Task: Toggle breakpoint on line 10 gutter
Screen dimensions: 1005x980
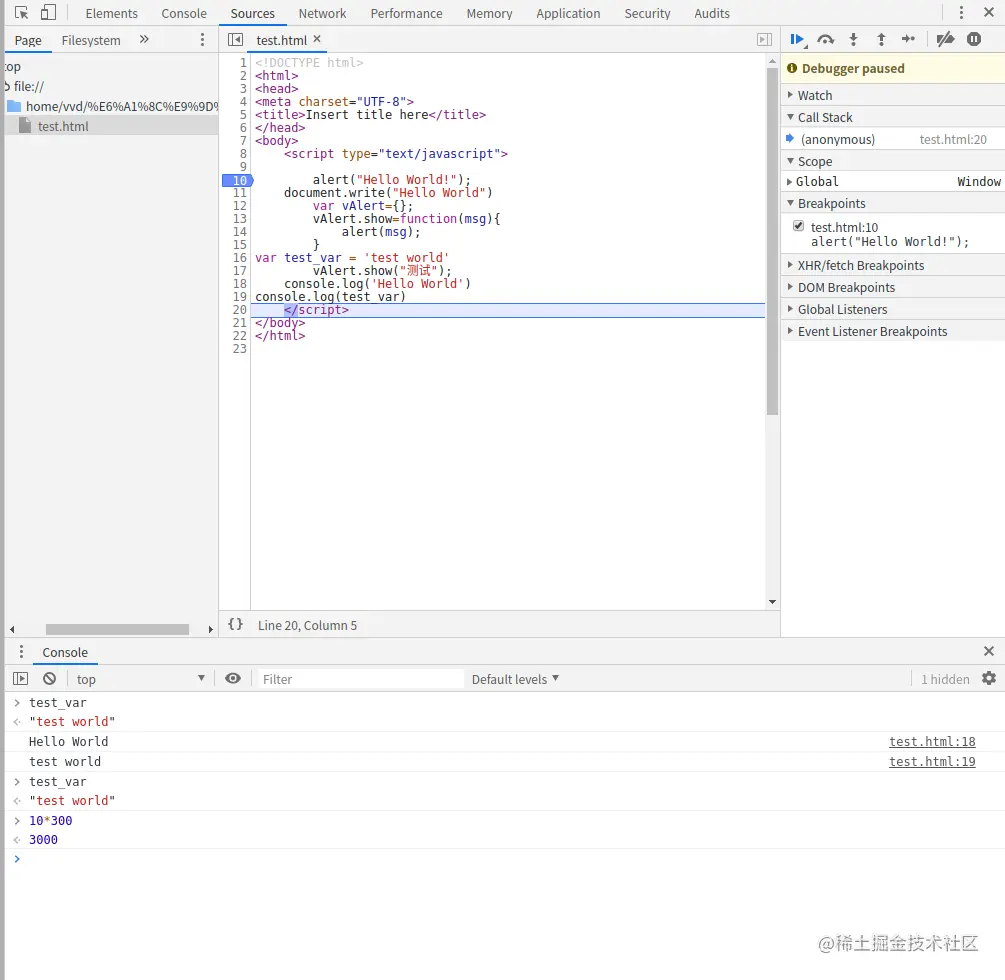Action: (238, 180)
